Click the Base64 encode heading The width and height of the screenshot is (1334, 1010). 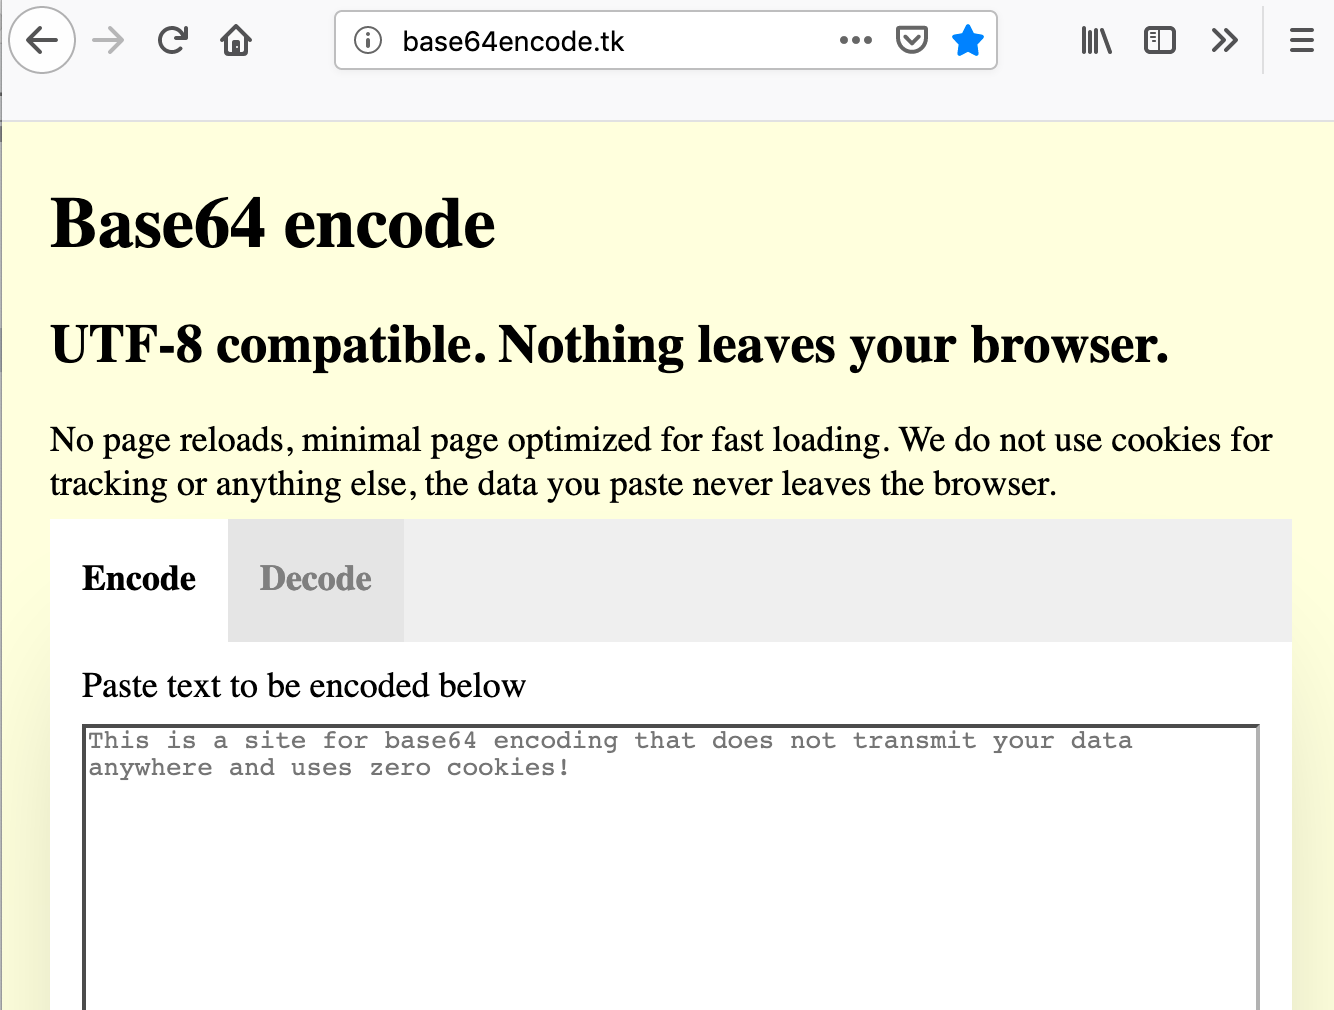272,223
